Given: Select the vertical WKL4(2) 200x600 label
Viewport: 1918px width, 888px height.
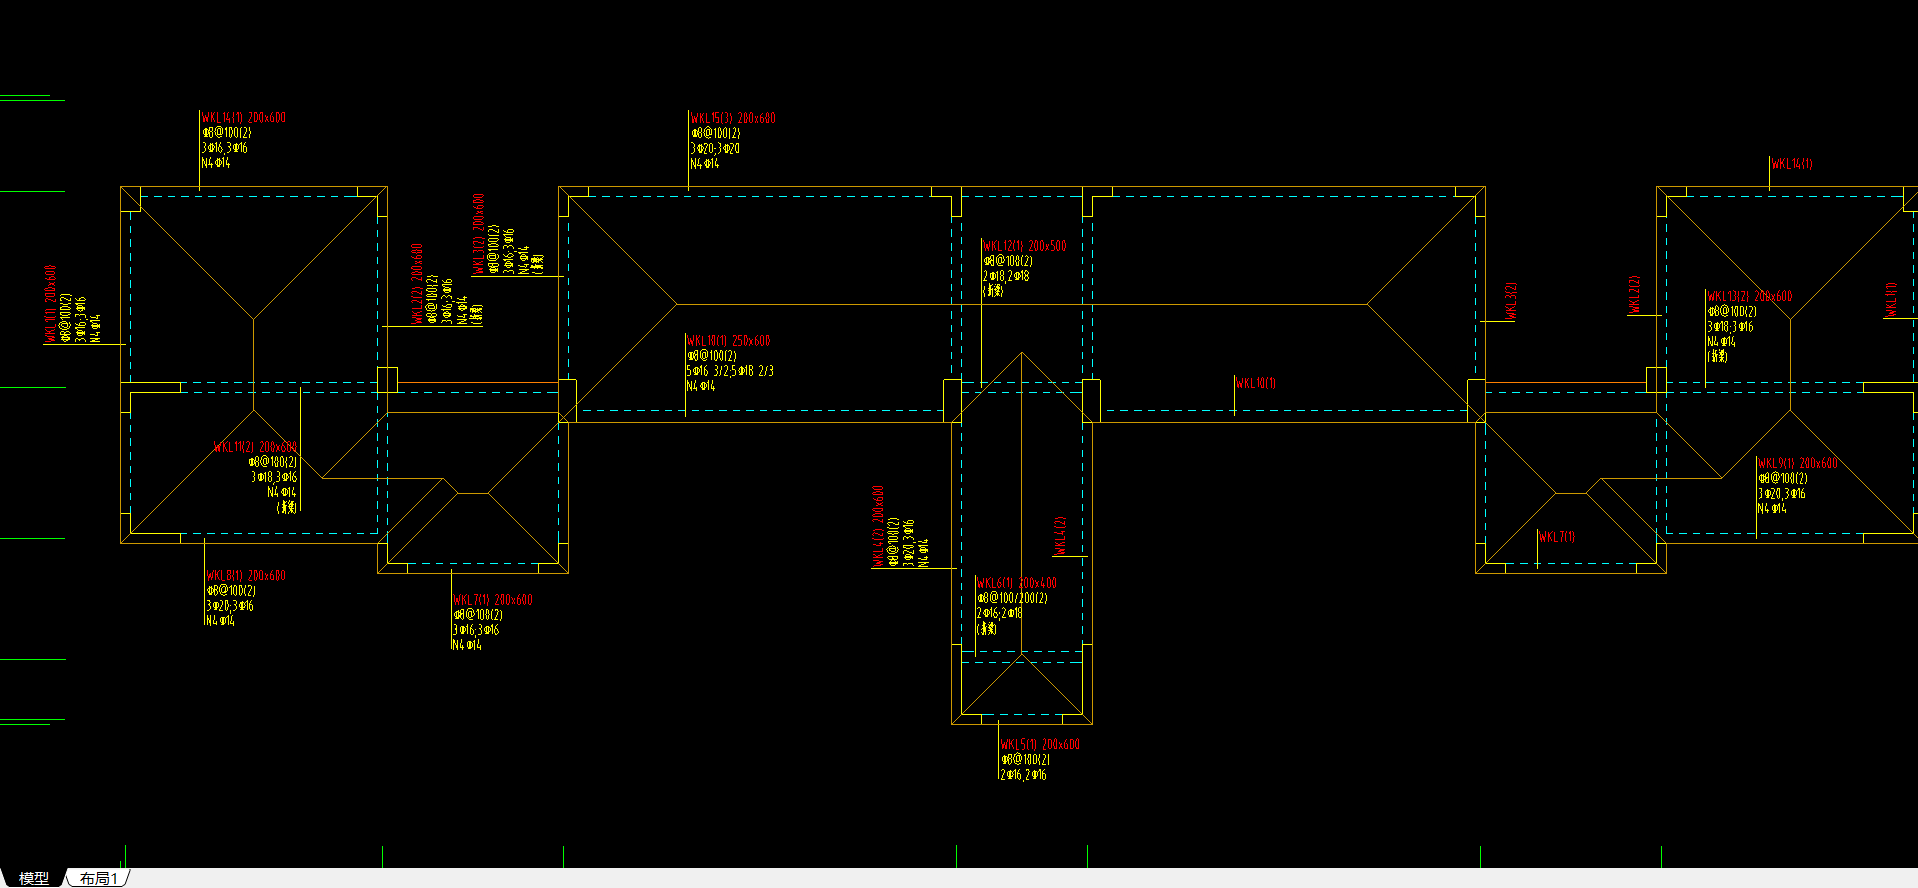Looking at the screenshot, I should (x=878, y=527).
